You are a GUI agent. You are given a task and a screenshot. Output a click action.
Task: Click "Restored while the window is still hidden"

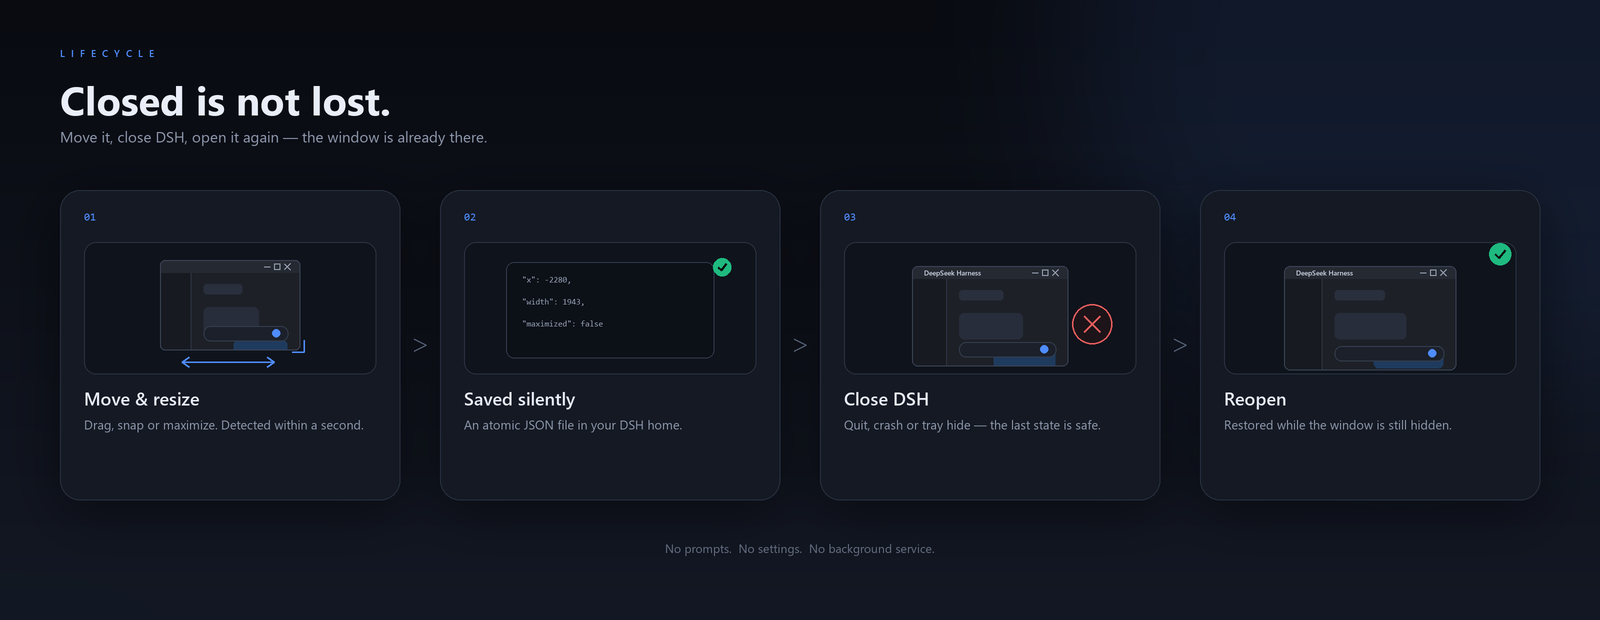pos(1338,426)
